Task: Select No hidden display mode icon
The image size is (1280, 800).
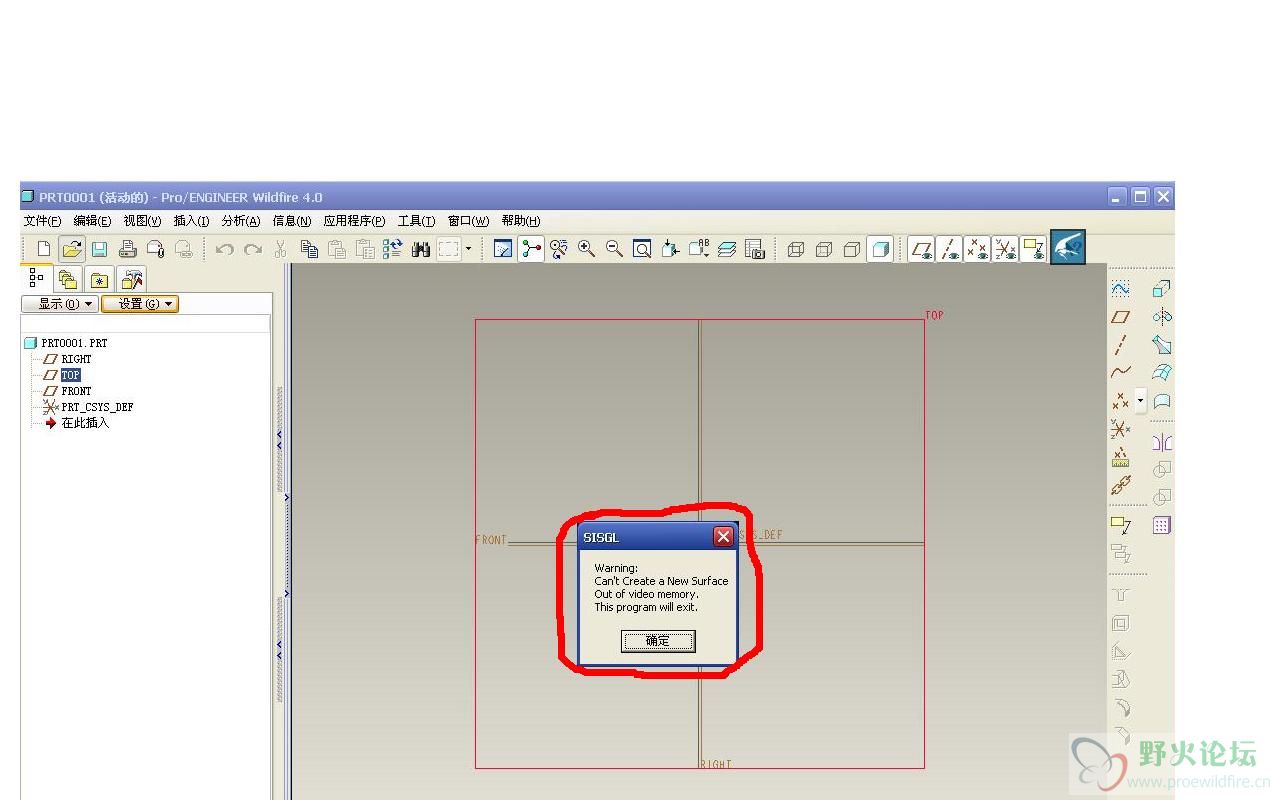Action: click(x=852, y=249)
